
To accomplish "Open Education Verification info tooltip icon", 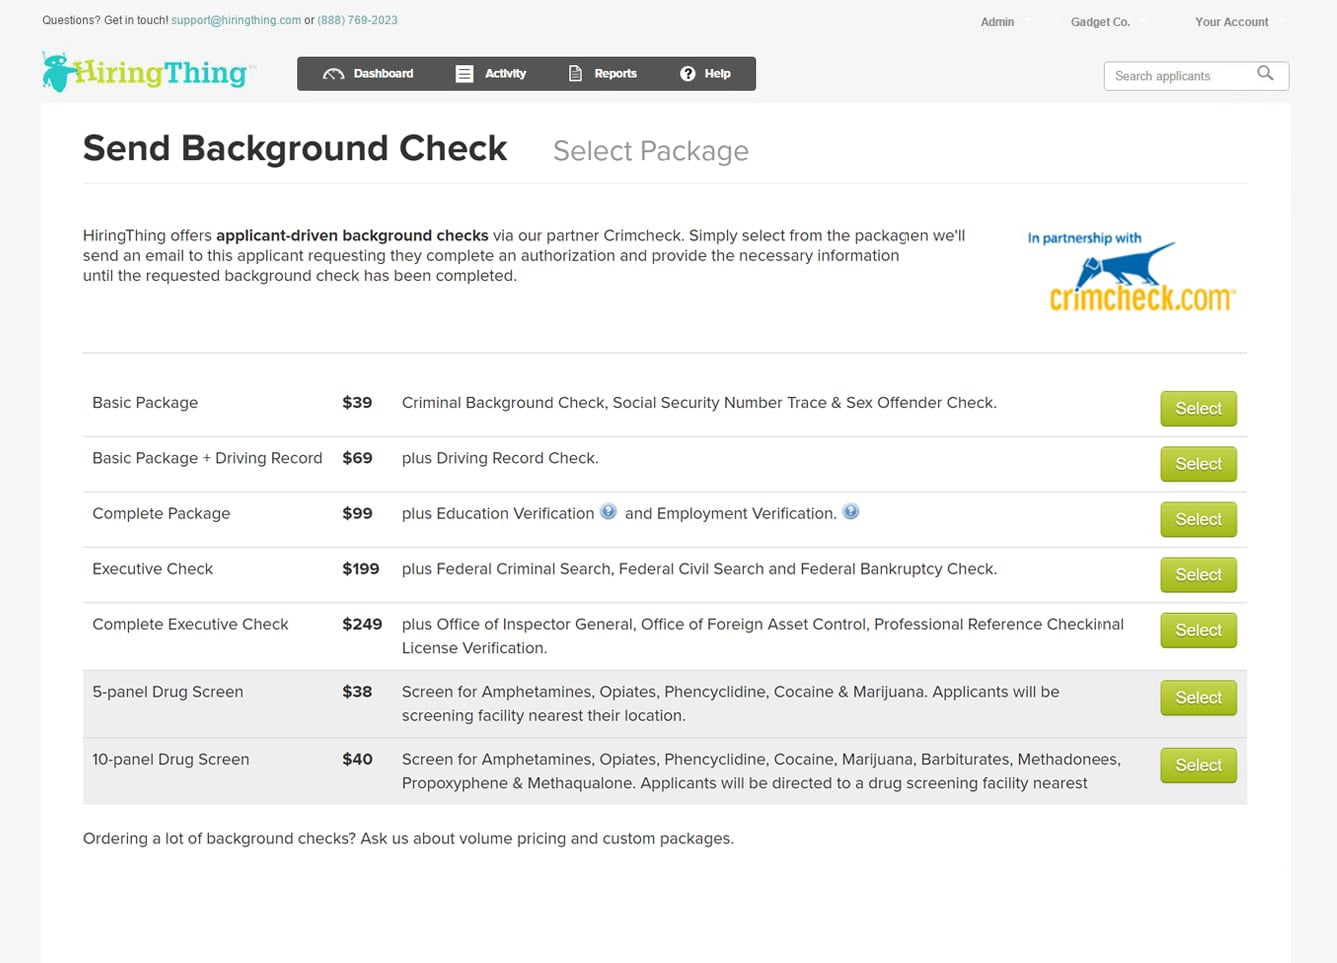I will (608, 512).
